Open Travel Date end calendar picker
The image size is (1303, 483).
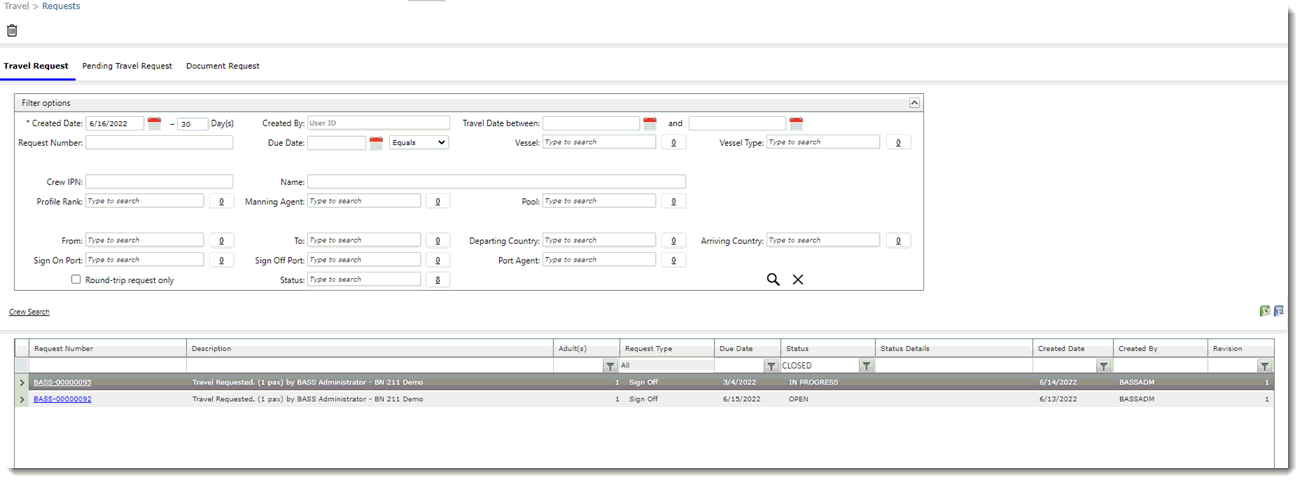click(796, 124)
